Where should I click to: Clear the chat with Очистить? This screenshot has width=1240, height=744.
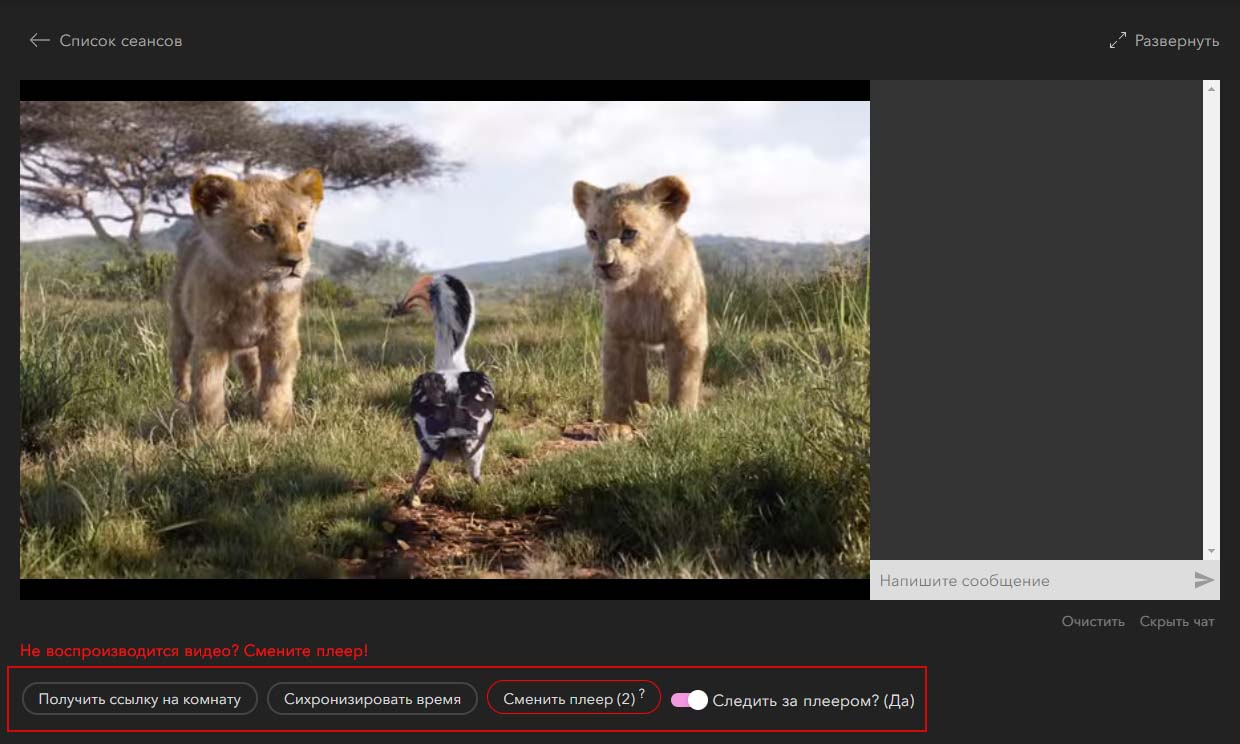coord(1093,621)
